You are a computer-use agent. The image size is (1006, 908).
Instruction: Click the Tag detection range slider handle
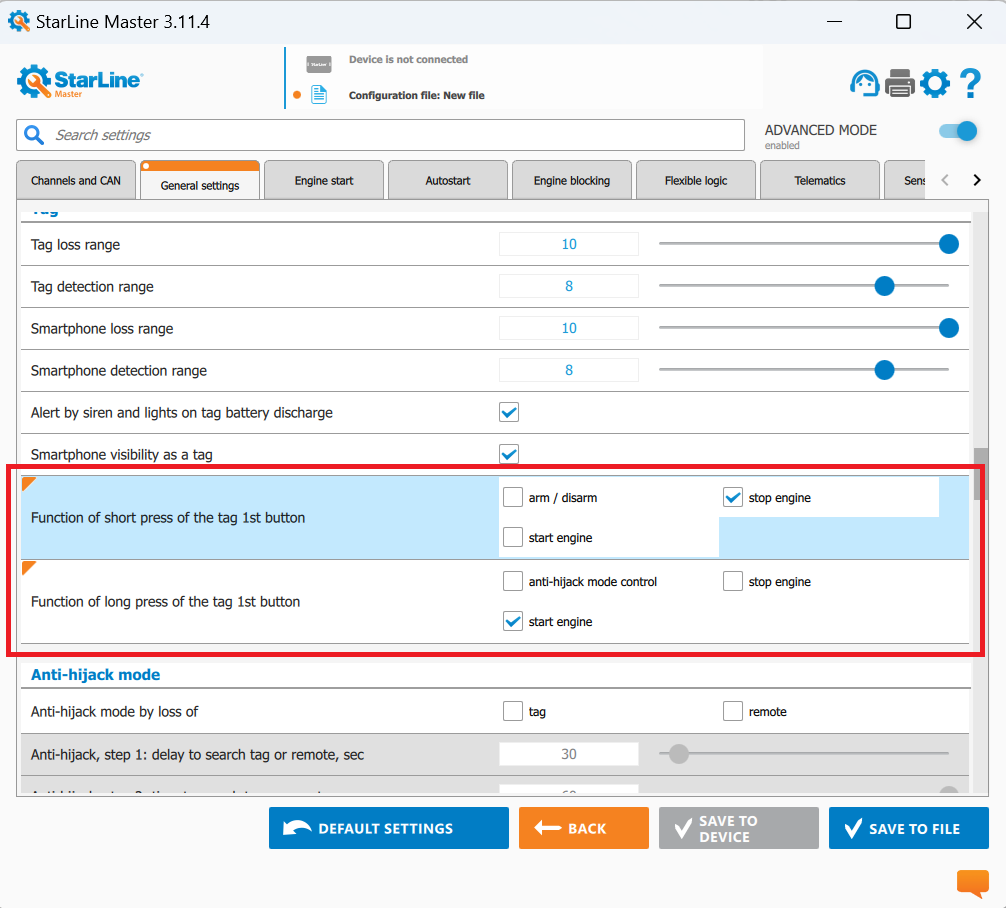pyautogui.click(x=884, y=286)
